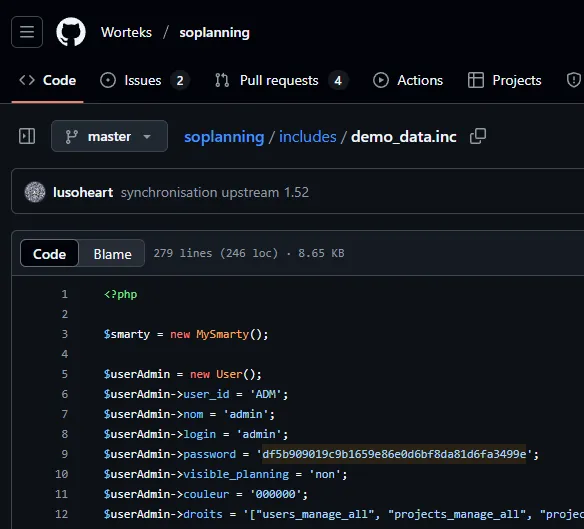Click lusoheart's avatar image
The width and height of the screenshot is (584, 529).
(35, 192)
